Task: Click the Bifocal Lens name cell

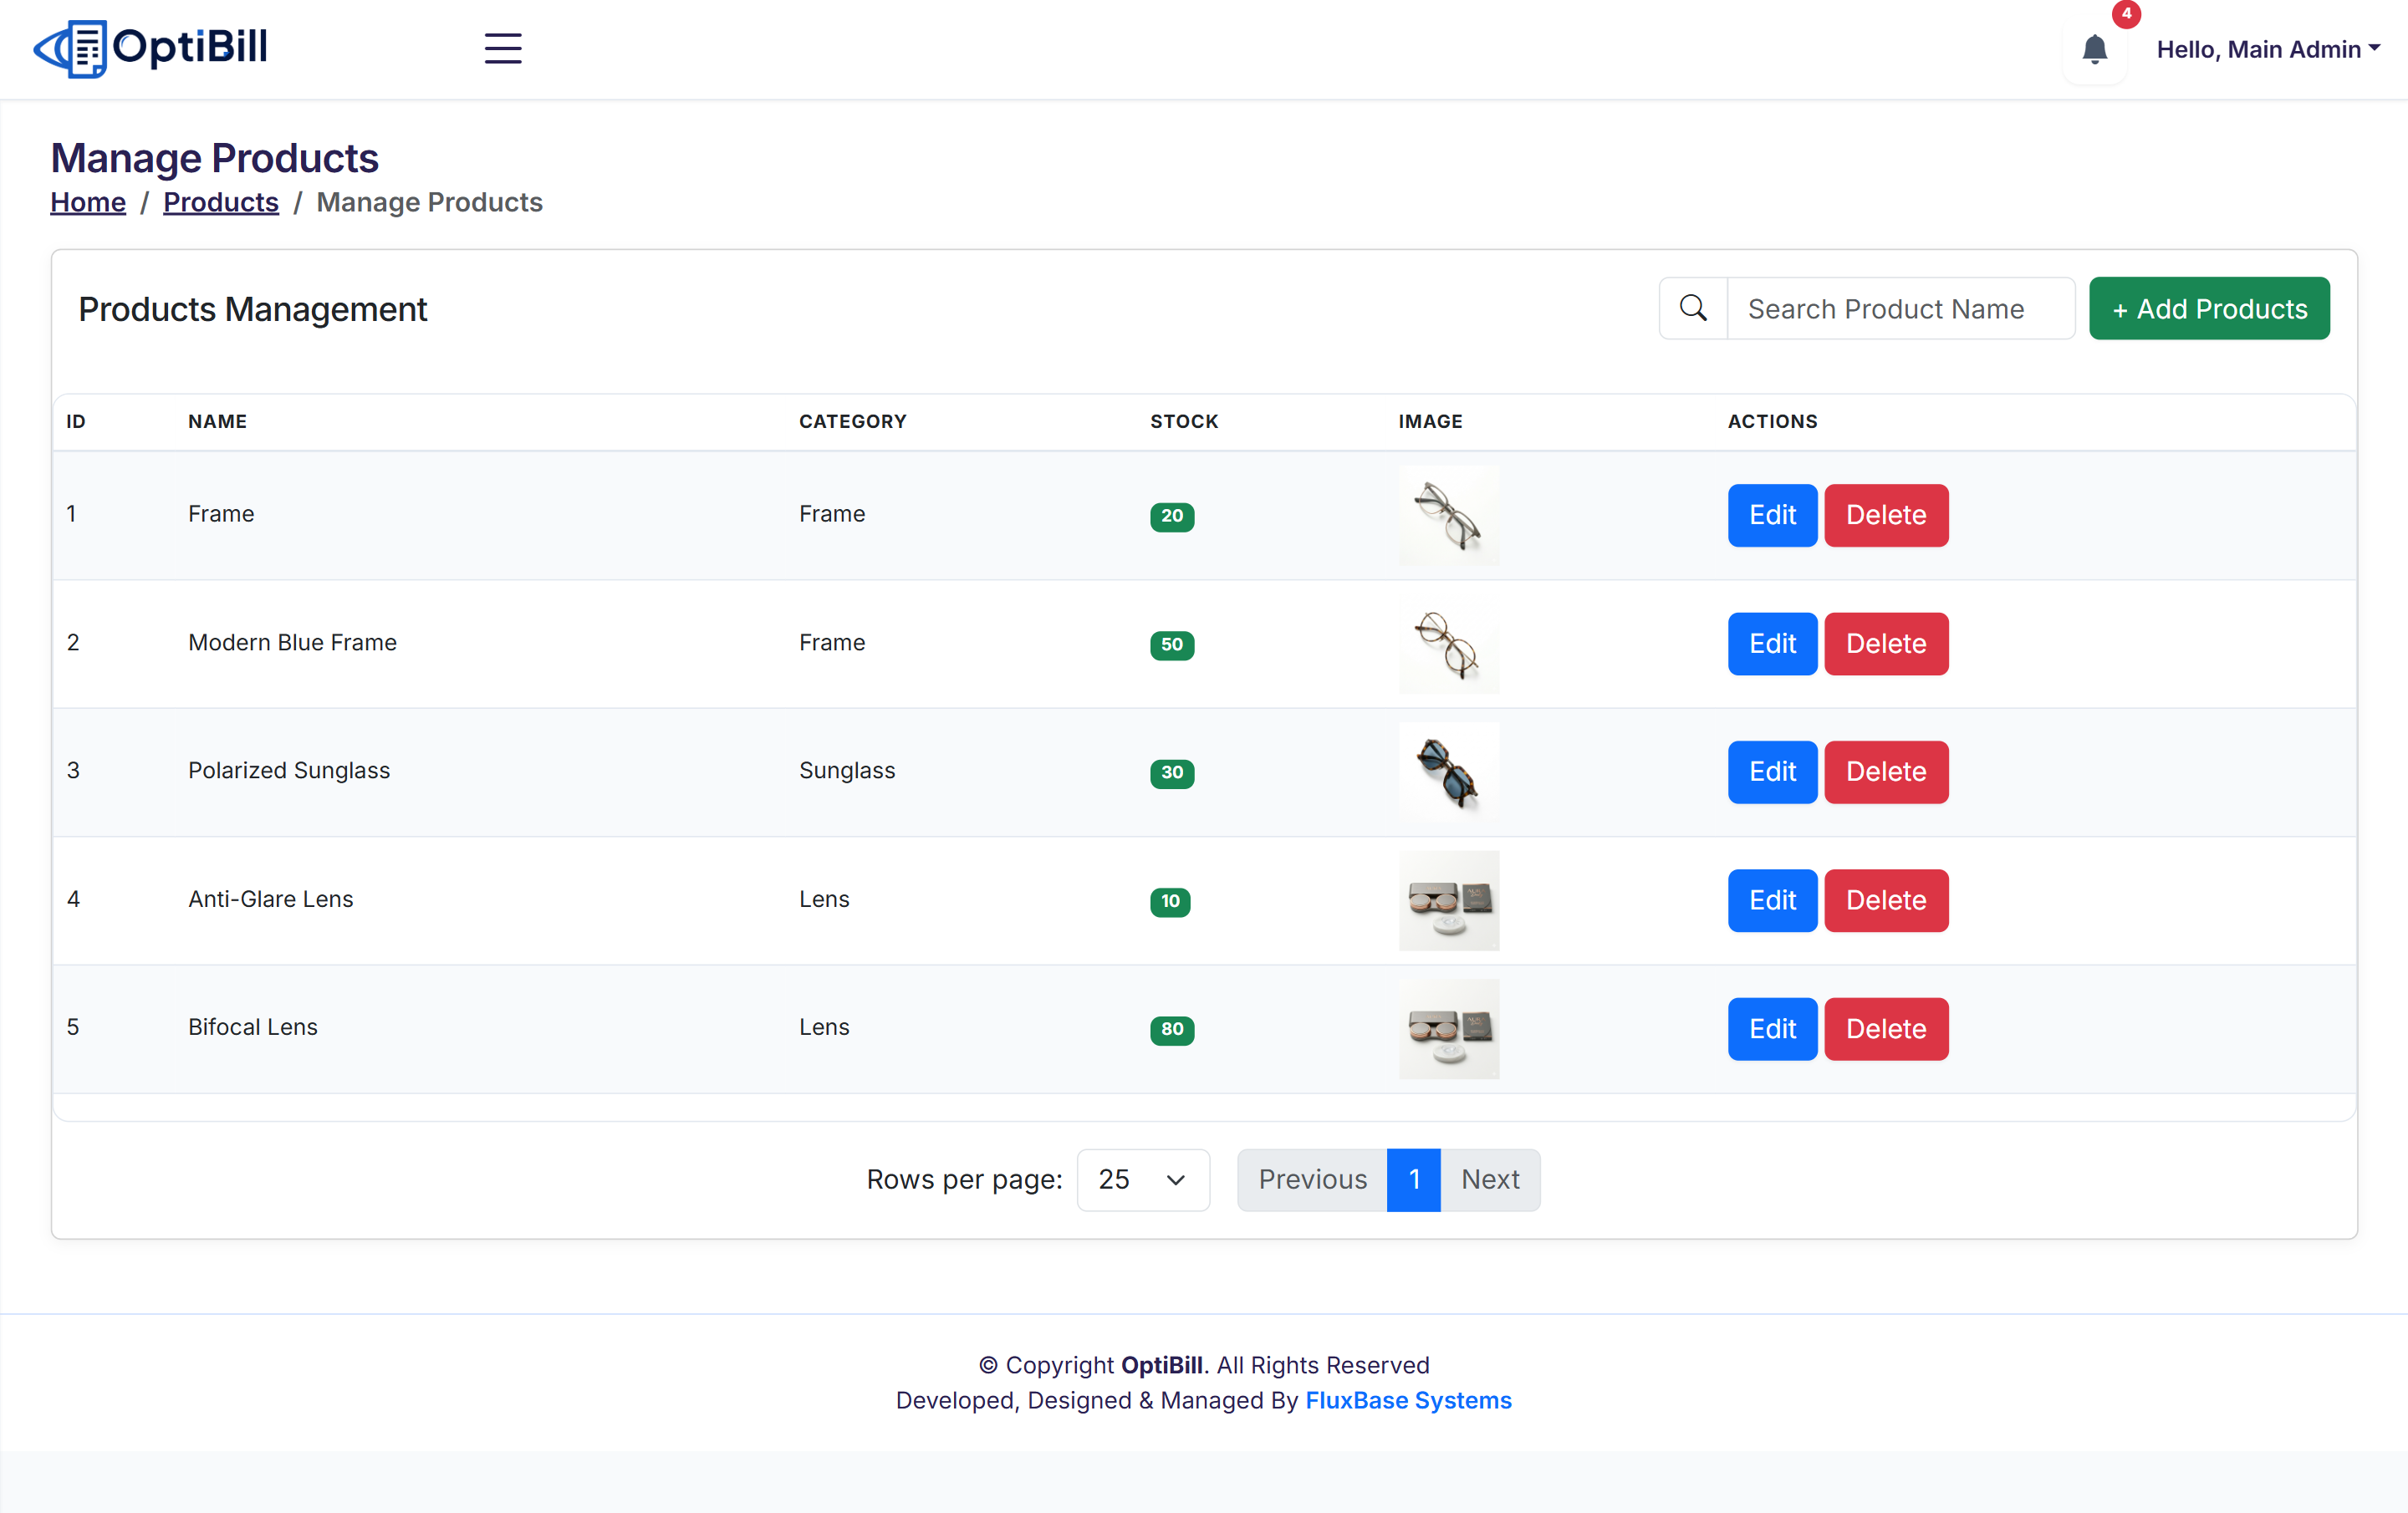Action: click(x=253, y=1027)
